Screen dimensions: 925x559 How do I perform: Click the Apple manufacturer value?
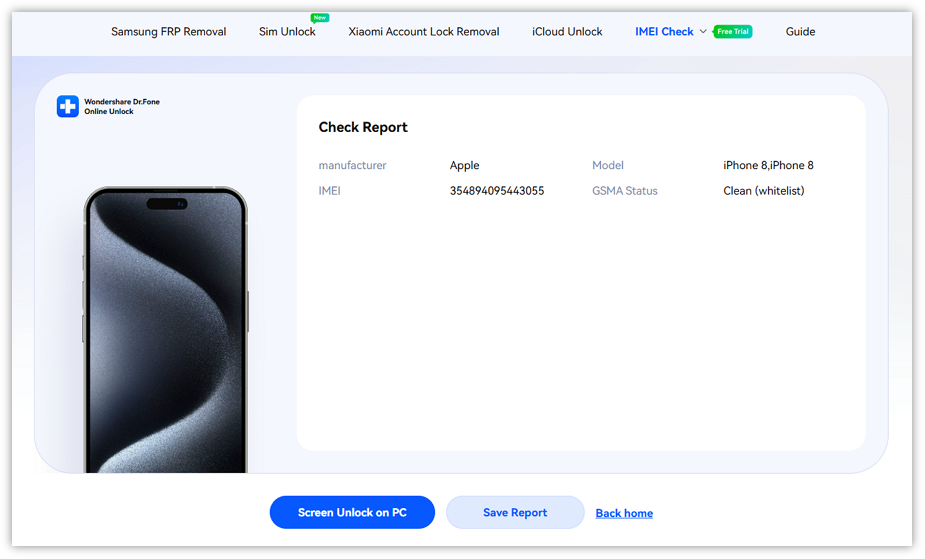click(464, 166)
